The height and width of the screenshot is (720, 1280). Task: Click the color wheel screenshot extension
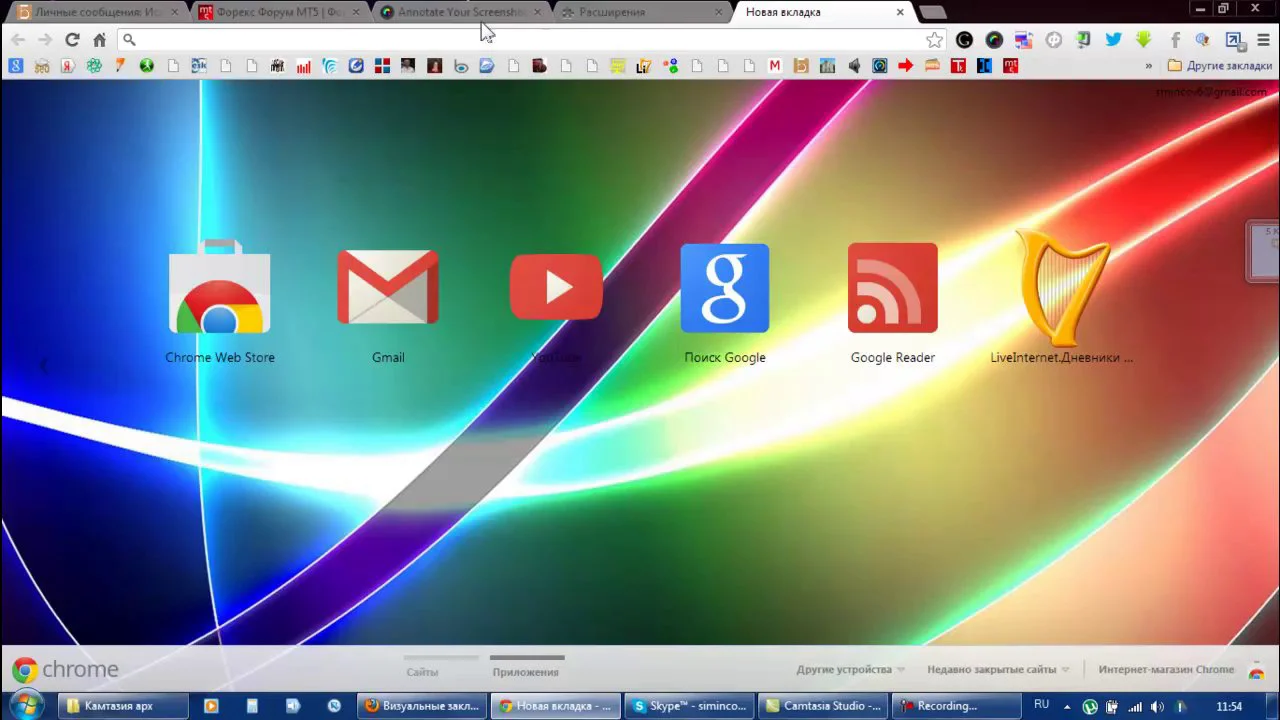[x=994, y=40]
